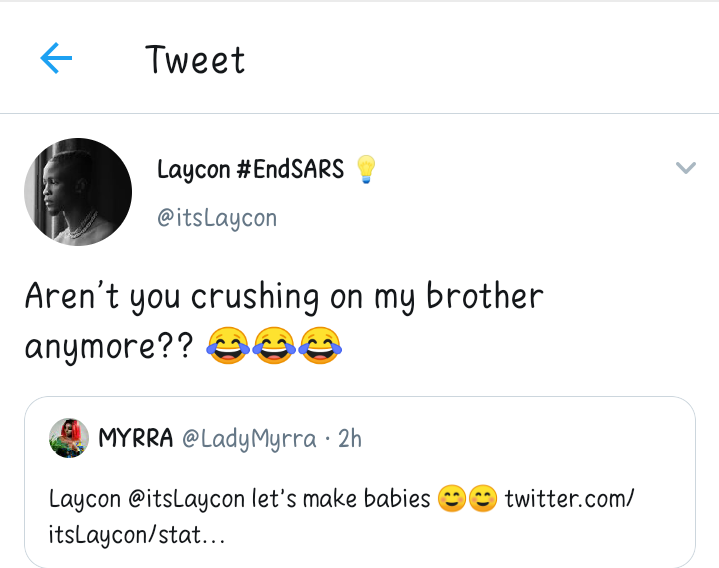Image resolution: width=719 pixels, height=568 pixels.
Task: Tap the @LadyMyrra handle
Action: tap(247, 438)
